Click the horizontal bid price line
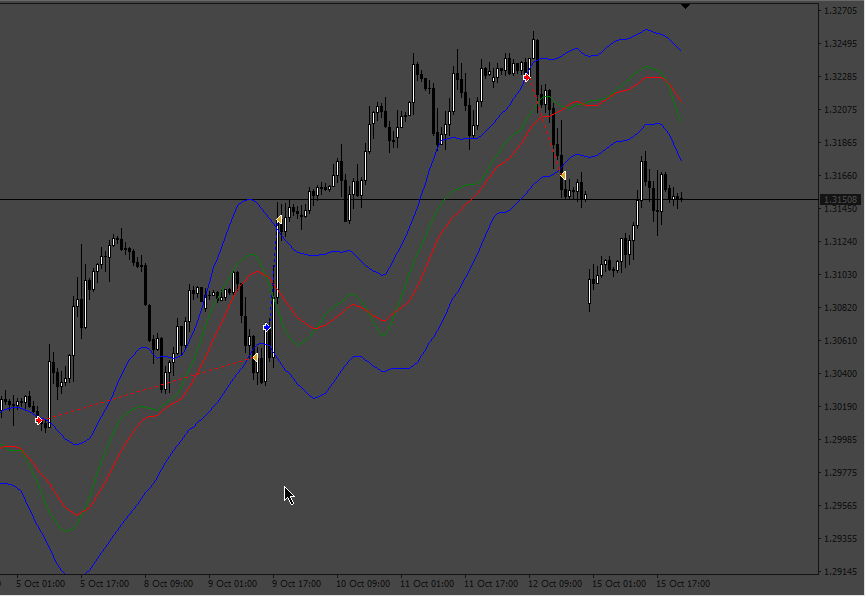The image size is (866, 596). (409, 199)
